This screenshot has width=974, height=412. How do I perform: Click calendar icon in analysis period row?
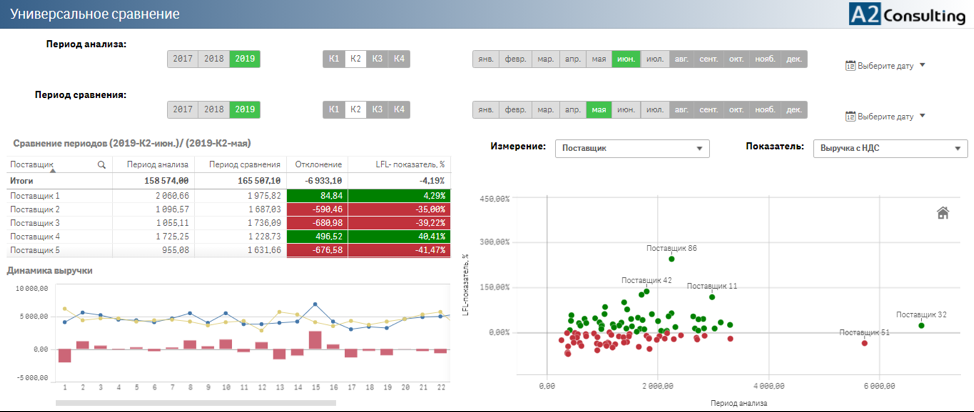pyautogui.click(x=850, y=66)
